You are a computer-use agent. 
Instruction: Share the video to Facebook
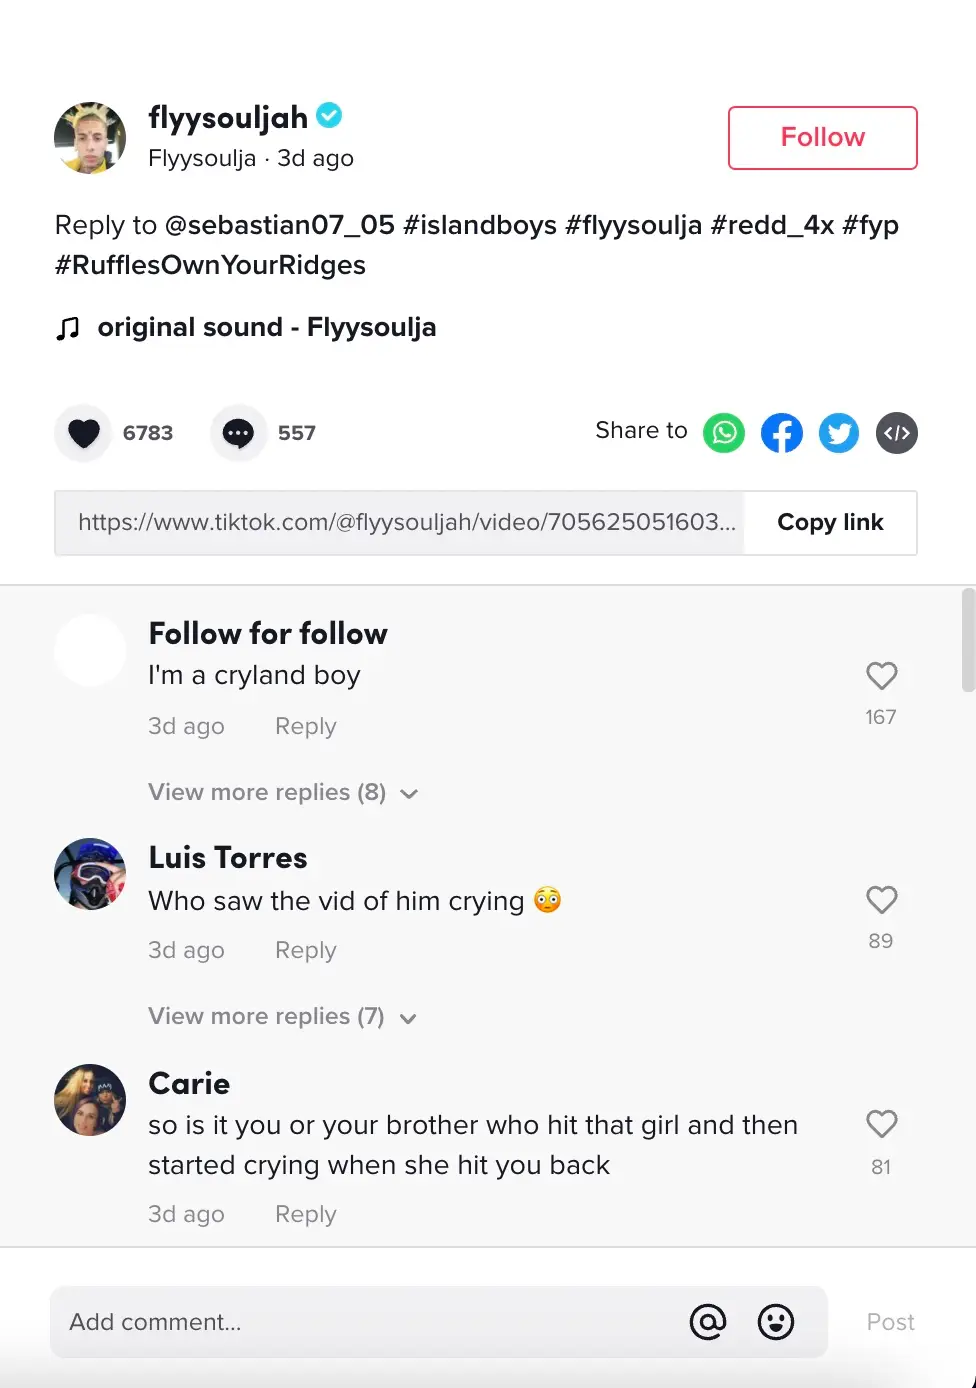point(781,433)
